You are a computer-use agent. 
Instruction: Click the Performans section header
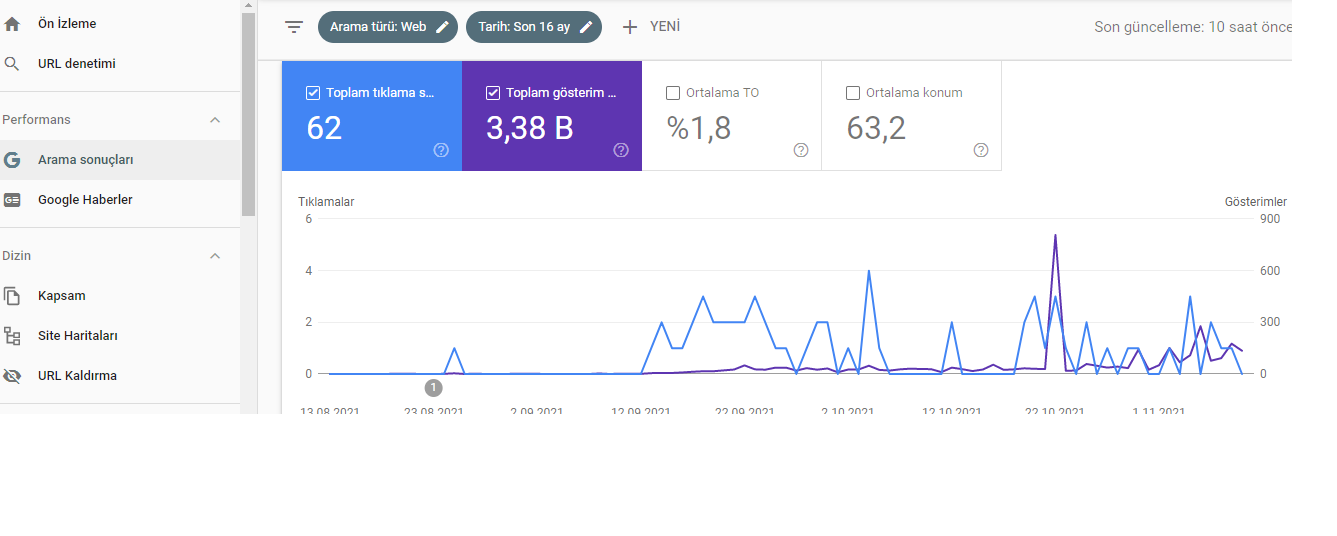pyautogui.click(x=120, y=120)
